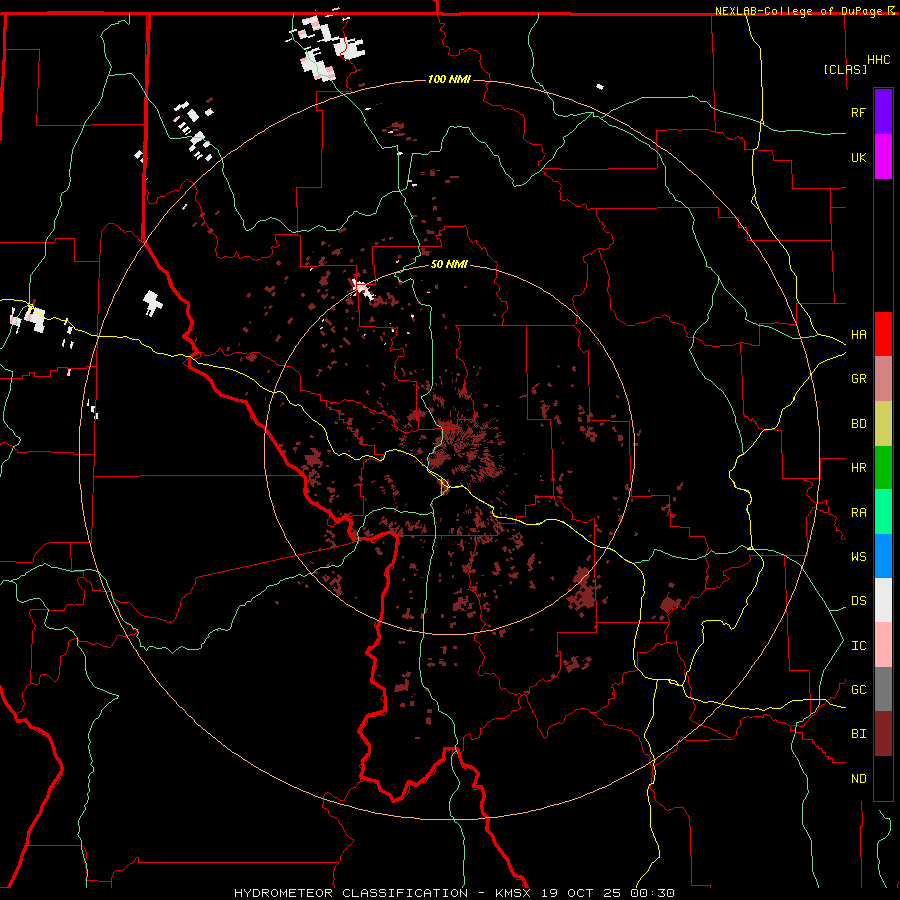Click the blue WS legend swatch
This screenshot has height=900, width=900.
point(883,556)
